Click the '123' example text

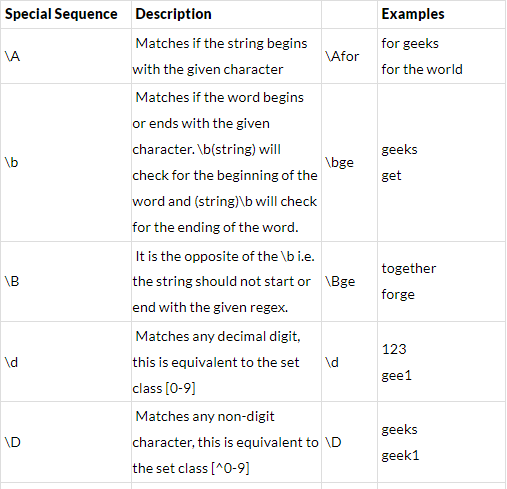(394, 349)
